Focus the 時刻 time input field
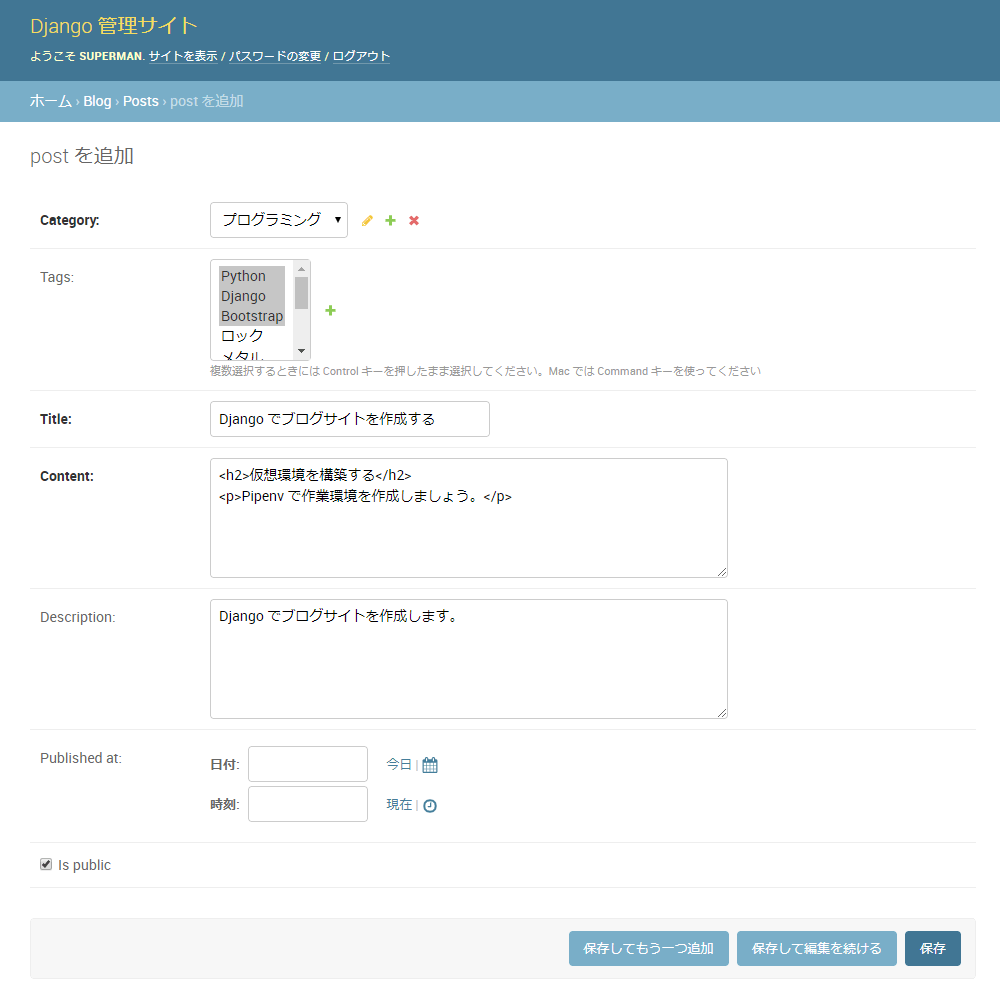The height and width of the screenshot is (988, 1000). coord(308,804)
